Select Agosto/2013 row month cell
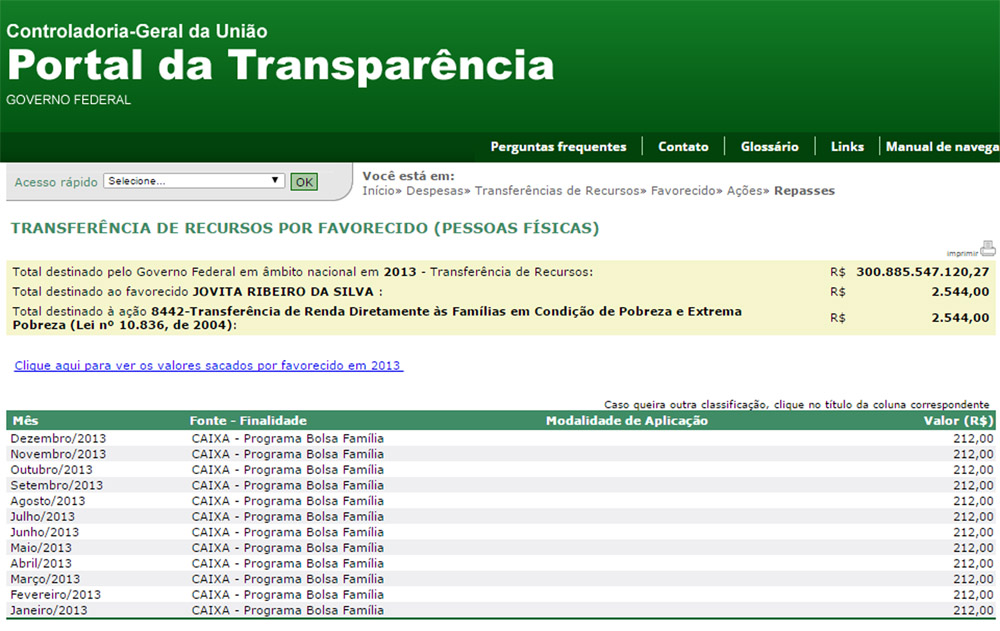Screen dimensions: 1000x631 pos(47,501)
